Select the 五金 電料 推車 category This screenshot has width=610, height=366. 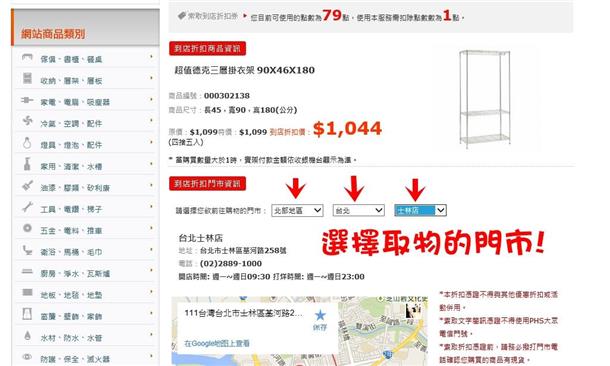(x=71, y=231)
